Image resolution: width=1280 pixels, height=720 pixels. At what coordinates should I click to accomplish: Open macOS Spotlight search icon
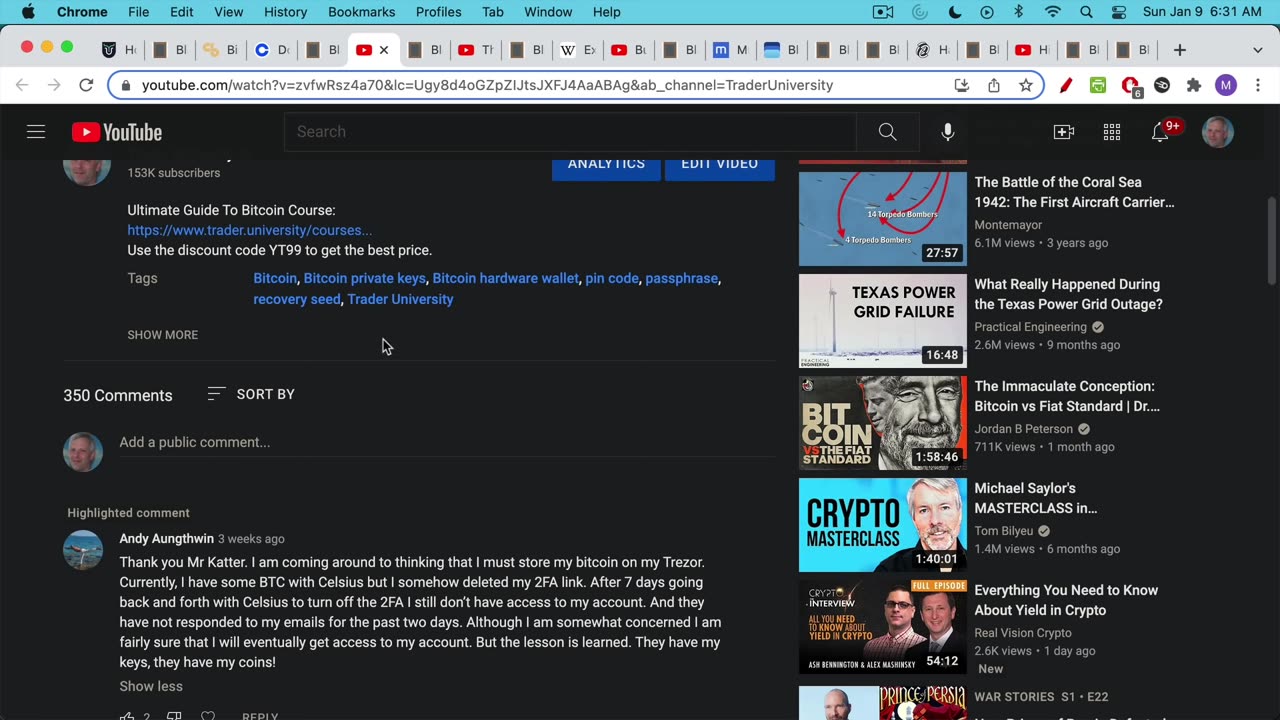click(1086, 12)
